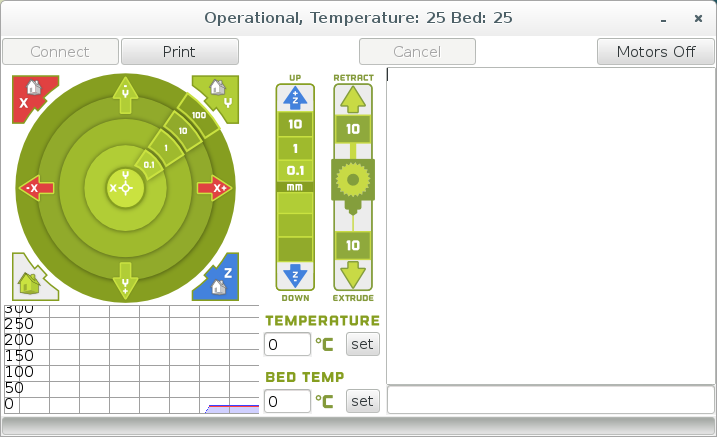Viewport: 717px width, 437px height.
Task: Select the 10 mm Z up step
Action: point(294,125)
